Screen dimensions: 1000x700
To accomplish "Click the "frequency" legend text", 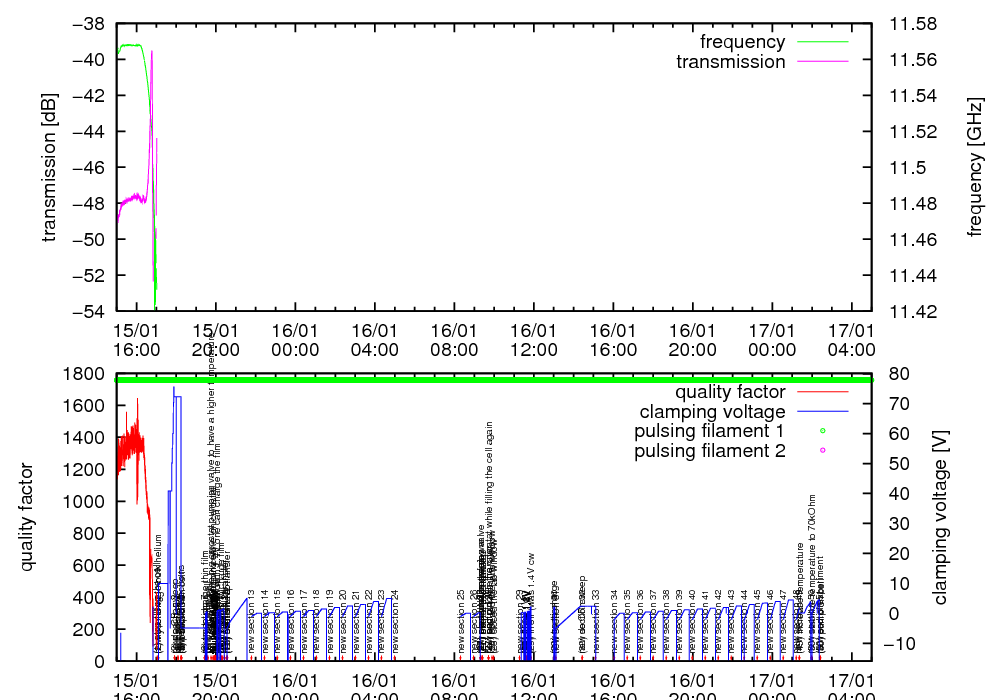I will 742,42.
